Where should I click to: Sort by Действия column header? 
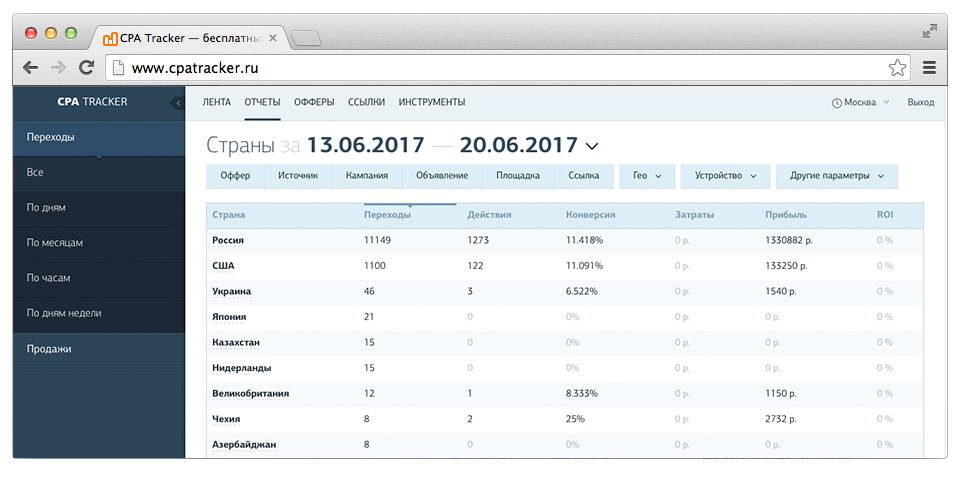(489, 215)
